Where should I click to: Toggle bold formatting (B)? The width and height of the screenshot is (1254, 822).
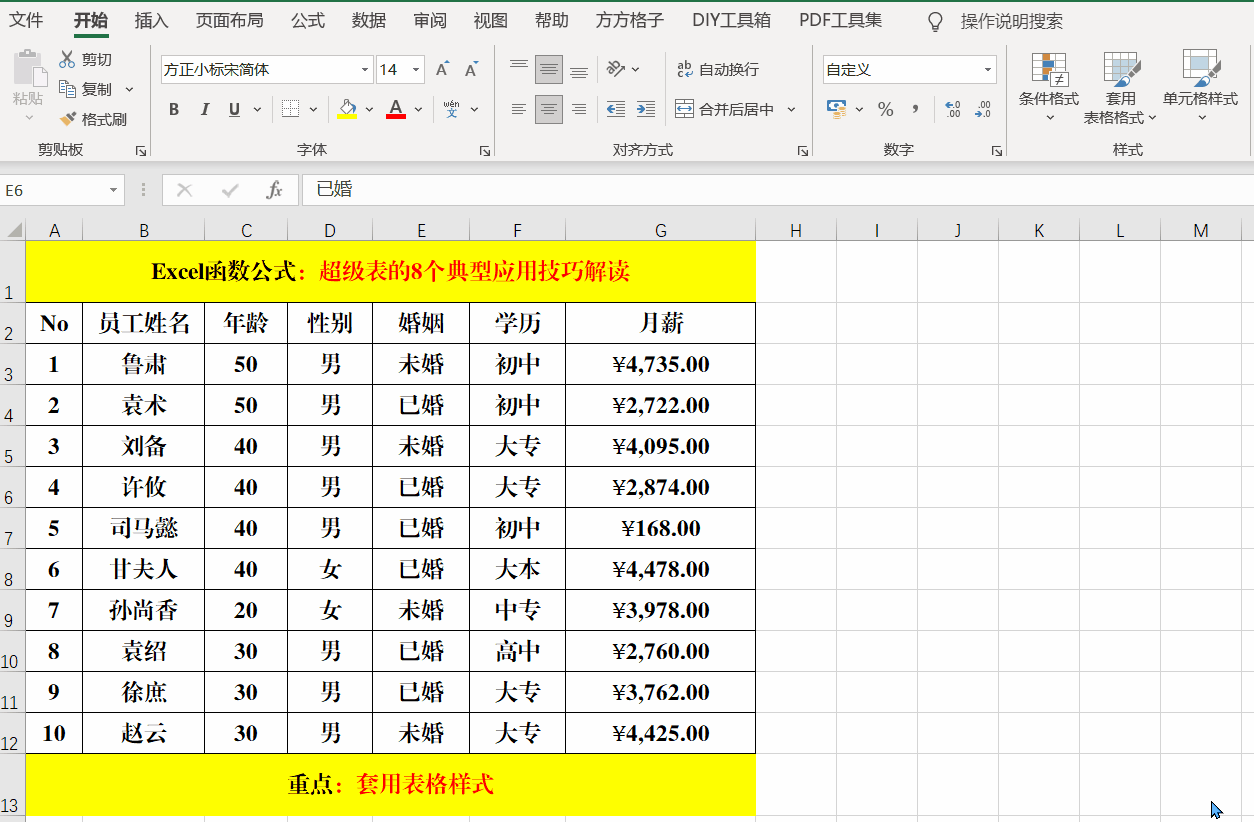174,109
